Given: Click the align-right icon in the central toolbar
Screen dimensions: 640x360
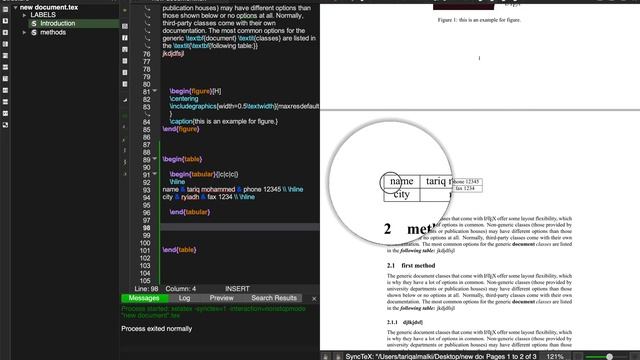Looking at the screenshot, I should 125,84.
